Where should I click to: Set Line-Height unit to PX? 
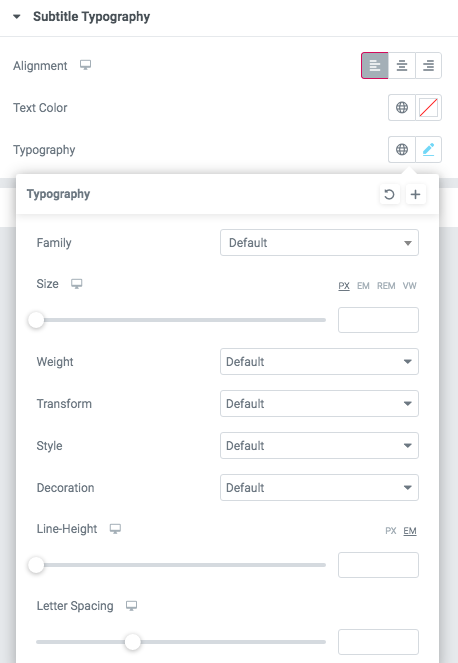click(x=391, y=531)
